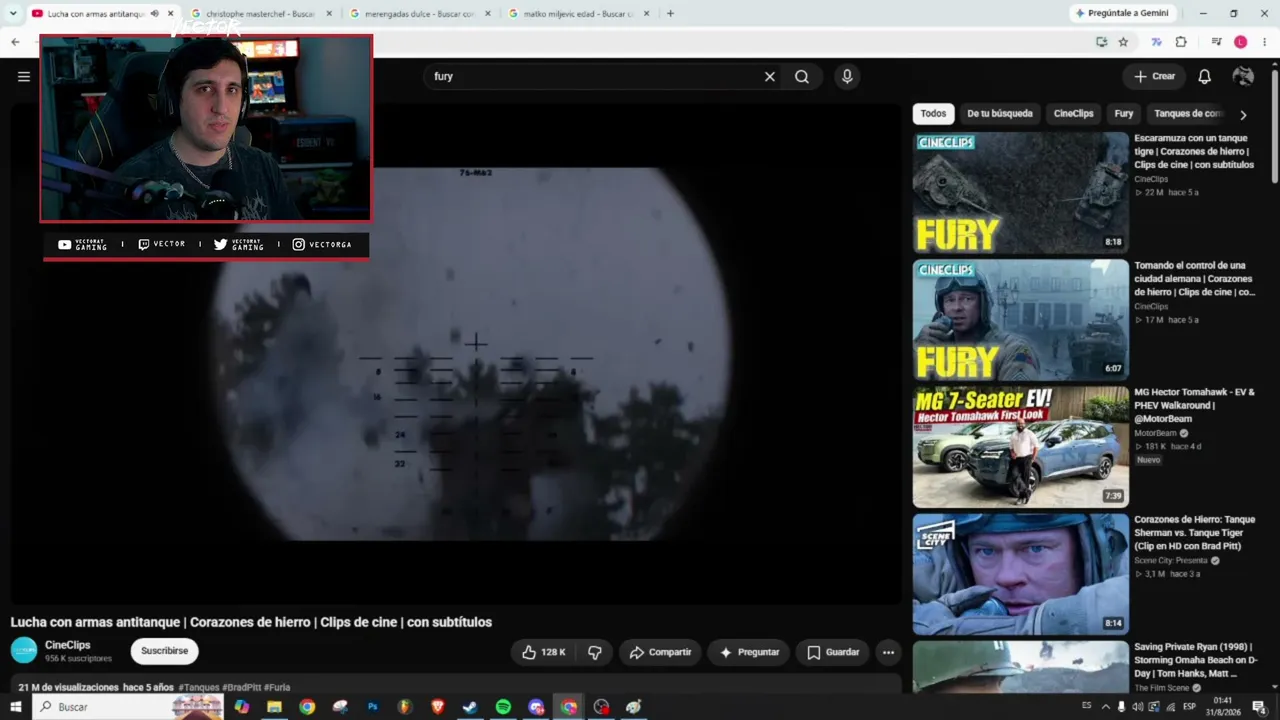Close the 'christophe masterchef' tab
Image resolution: width=1280 pixels, height=720 pixels.
pos(329,14)
